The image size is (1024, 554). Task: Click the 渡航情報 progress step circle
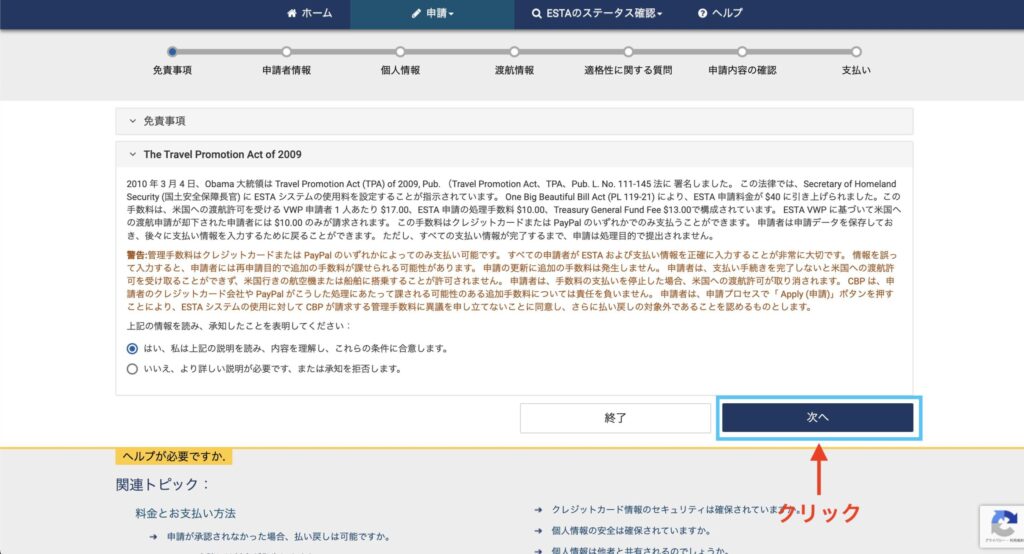coord(514,51)
